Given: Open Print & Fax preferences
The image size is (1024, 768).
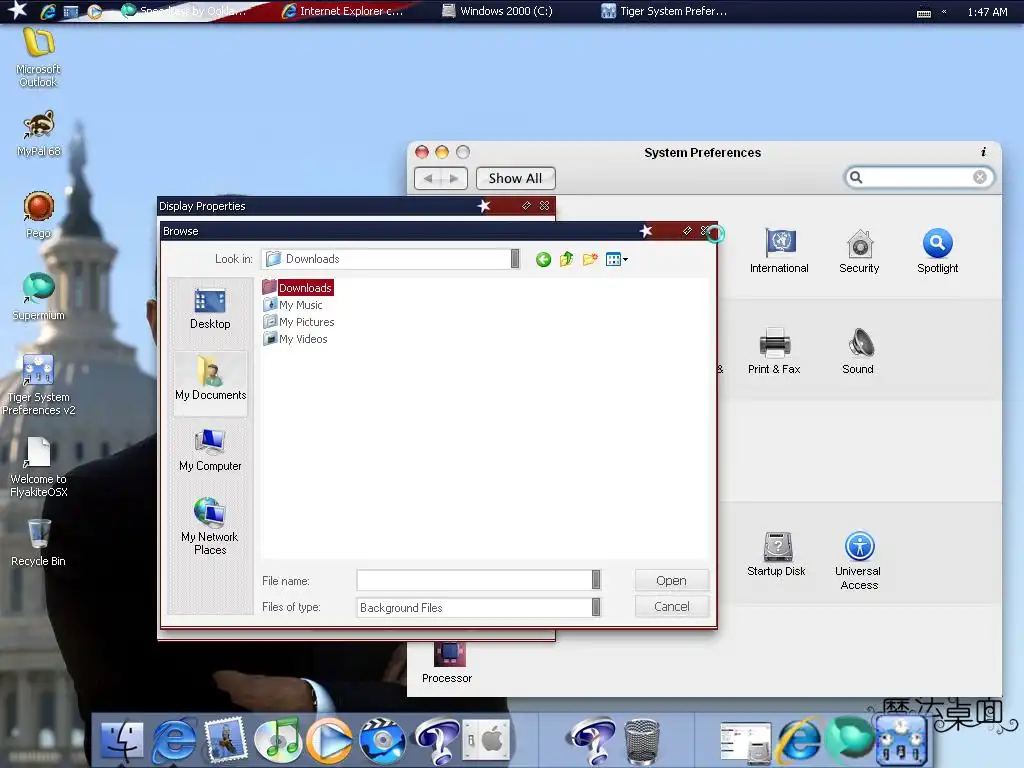Looking at the screenshot, I should pos(774,351).
